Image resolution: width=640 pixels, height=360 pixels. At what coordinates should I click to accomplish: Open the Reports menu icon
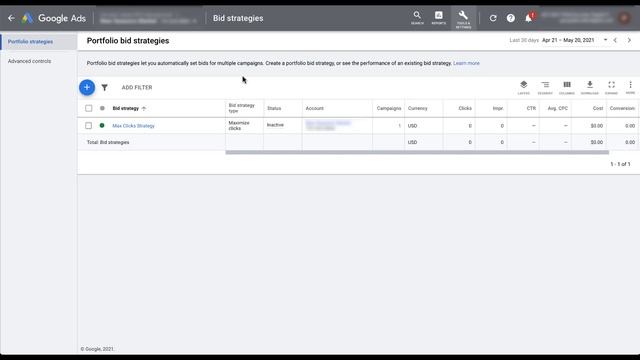click(439, 18)
